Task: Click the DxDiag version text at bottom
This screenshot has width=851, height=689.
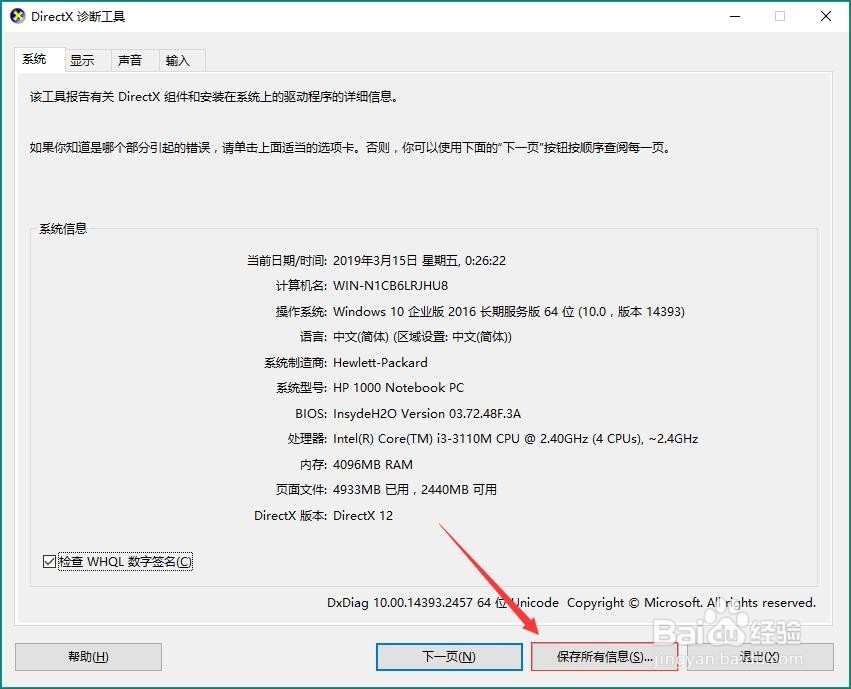Action: [449, 603]
